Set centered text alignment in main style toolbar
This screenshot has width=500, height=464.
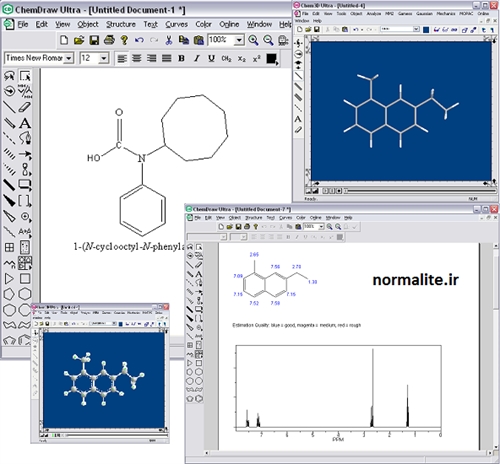coord(137,58)
